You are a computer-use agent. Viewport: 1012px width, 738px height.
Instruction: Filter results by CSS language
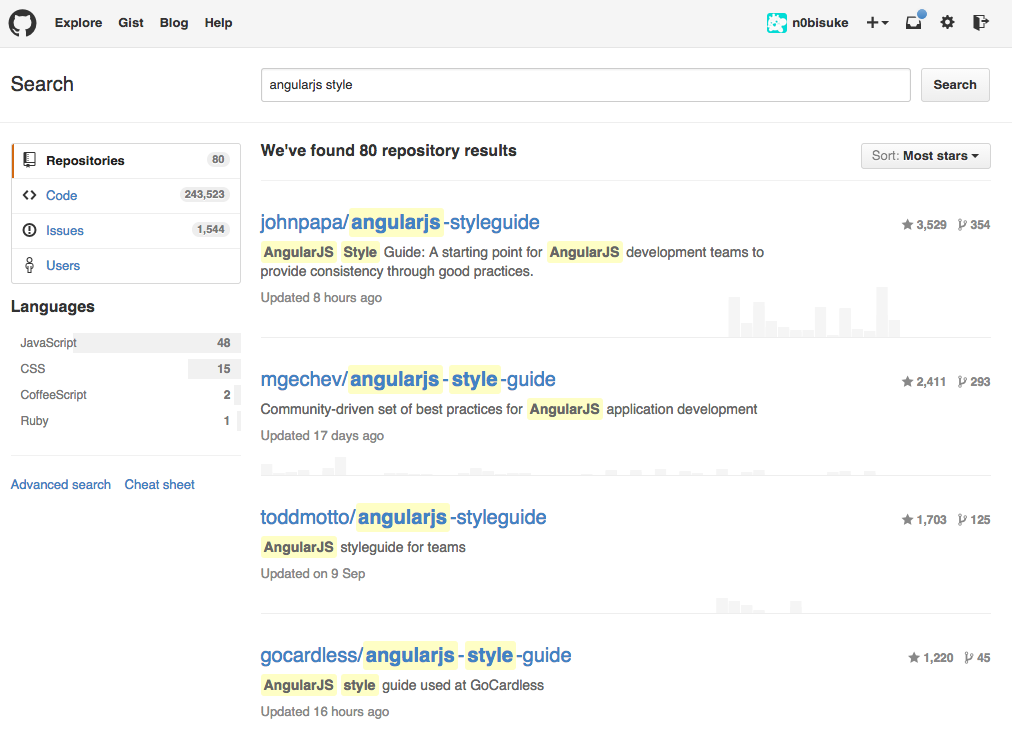[126, 369]
